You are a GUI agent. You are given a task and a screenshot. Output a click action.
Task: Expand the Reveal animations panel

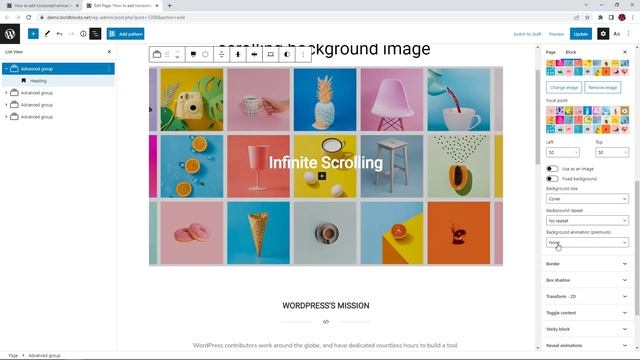(587, 345)
